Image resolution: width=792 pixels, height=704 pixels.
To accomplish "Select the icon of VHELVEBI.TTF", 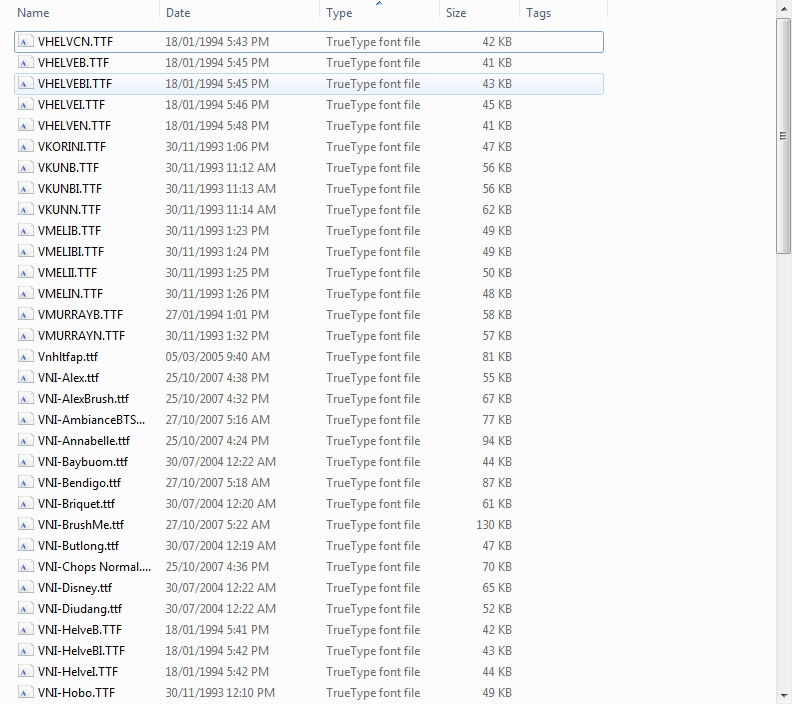I will [x=24, y=83].
